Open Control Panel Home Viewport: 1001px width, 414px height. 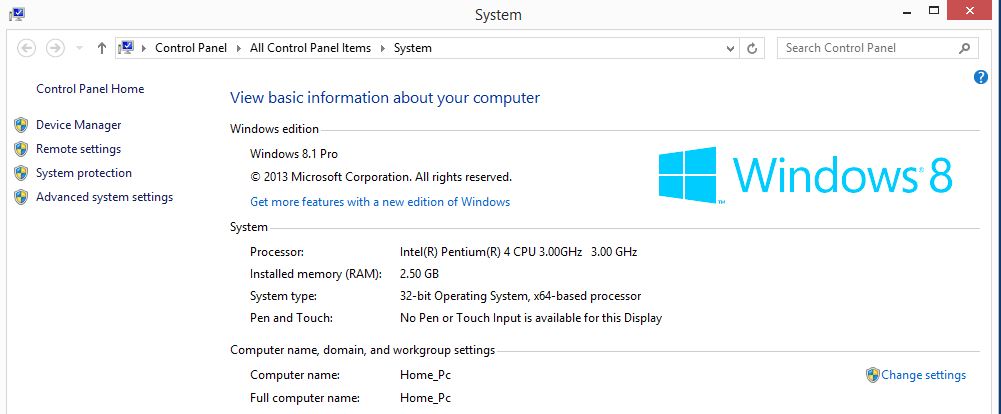click(90, 89)
